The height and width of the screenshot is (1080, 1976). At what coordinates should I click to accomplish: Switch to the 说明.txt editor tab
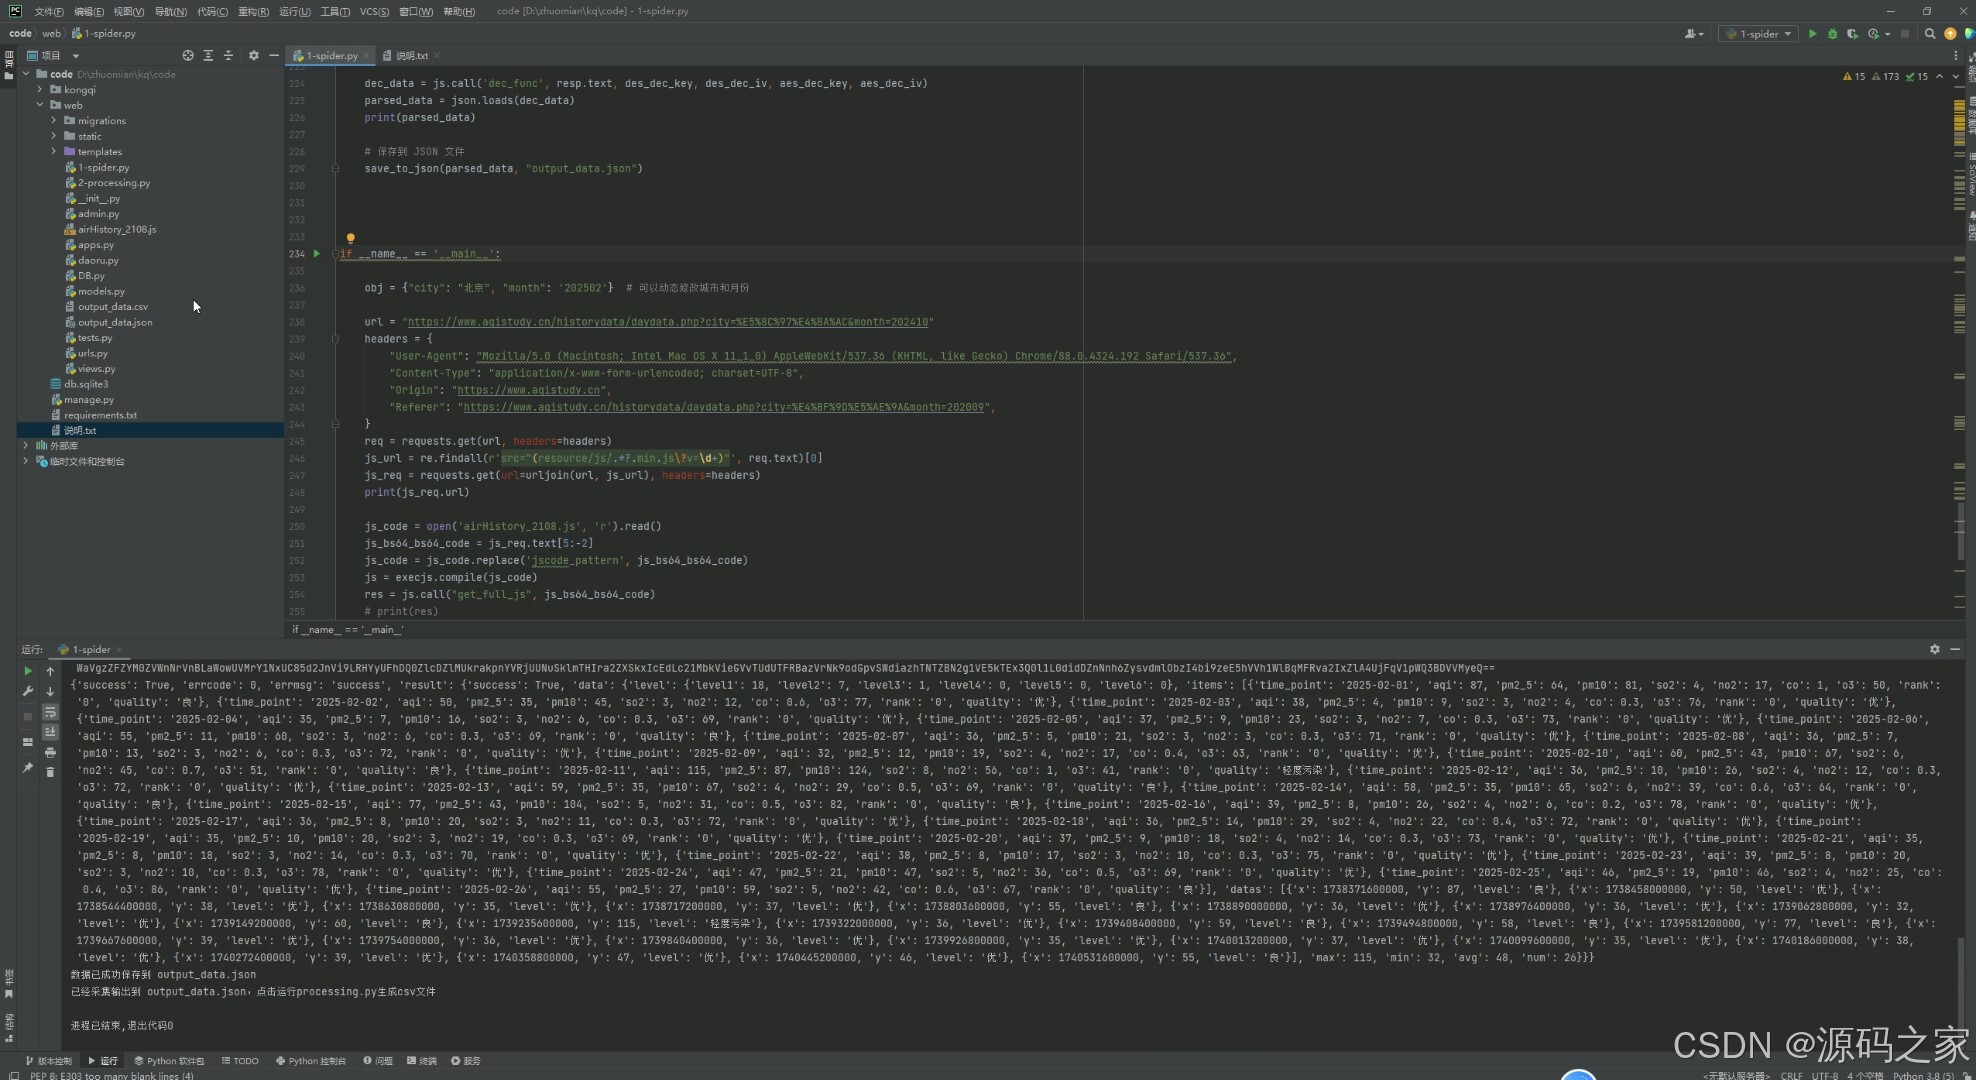411,56
